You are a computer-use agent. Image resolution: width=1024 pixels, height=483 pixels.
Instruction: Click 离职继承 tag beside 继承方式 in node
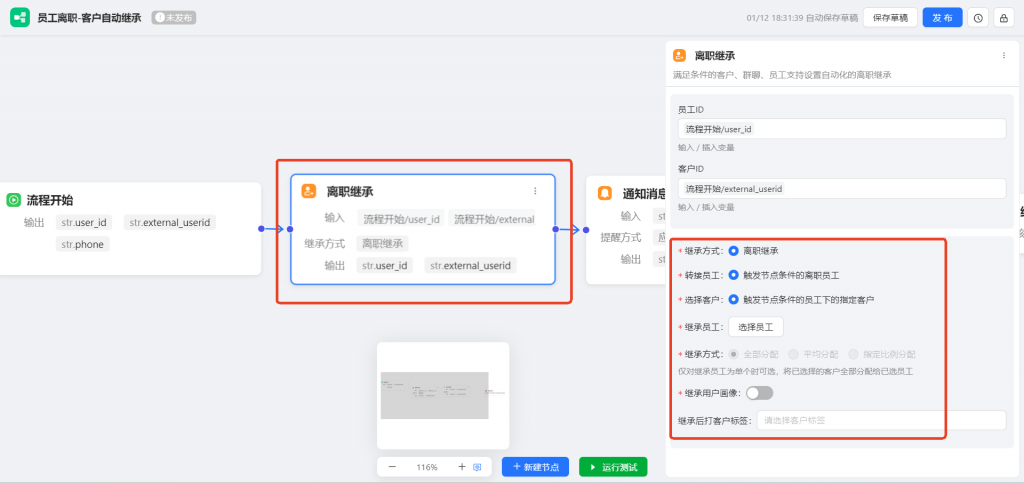click(x=383, y=243)
